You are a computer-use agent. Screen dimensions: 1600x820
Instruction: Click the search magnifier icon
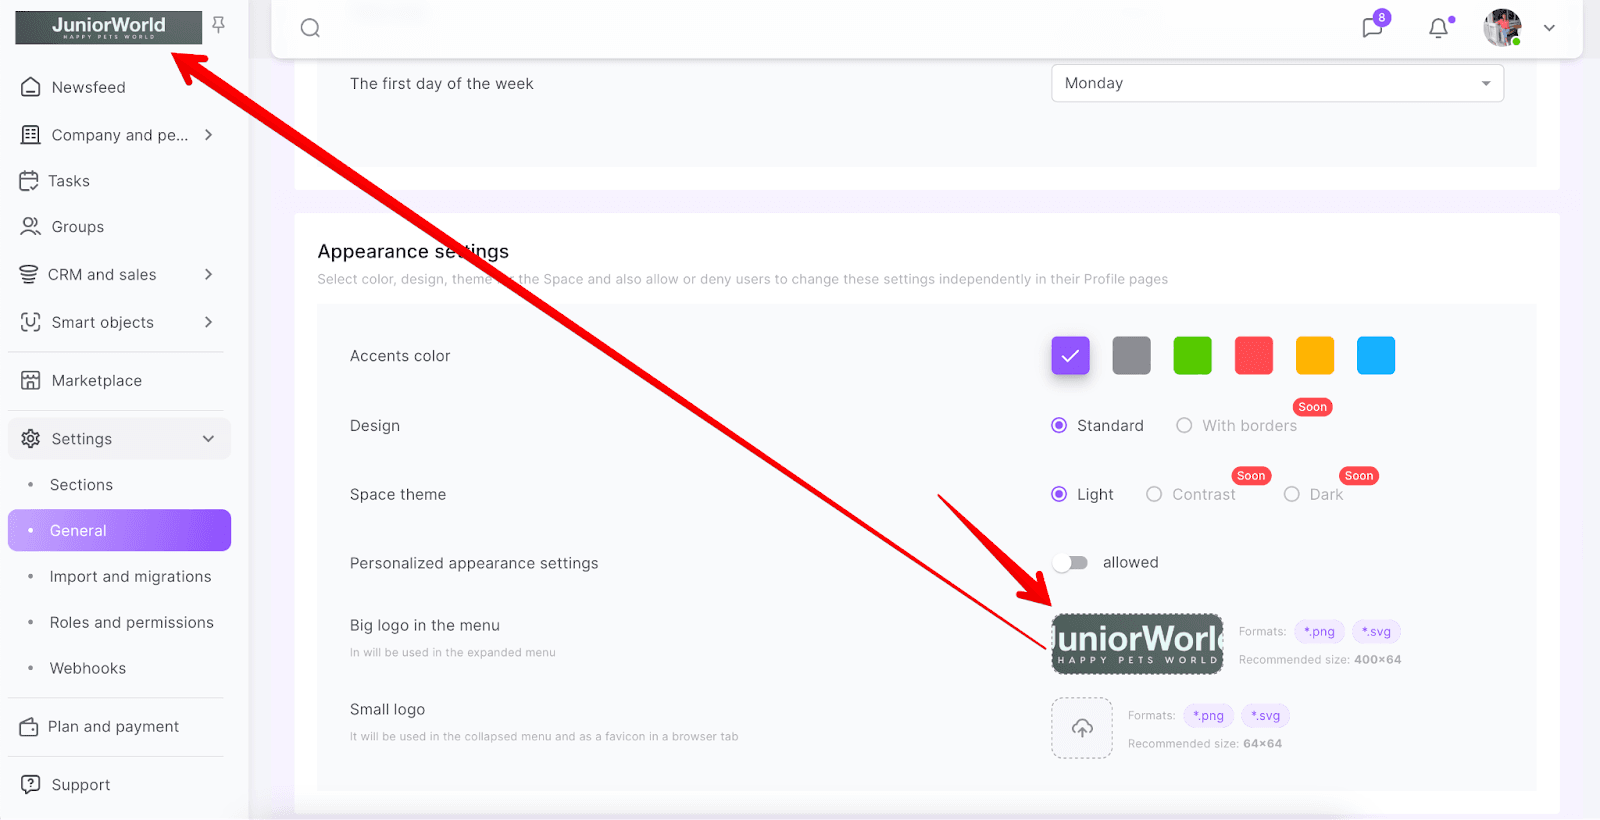coord(310,28)
